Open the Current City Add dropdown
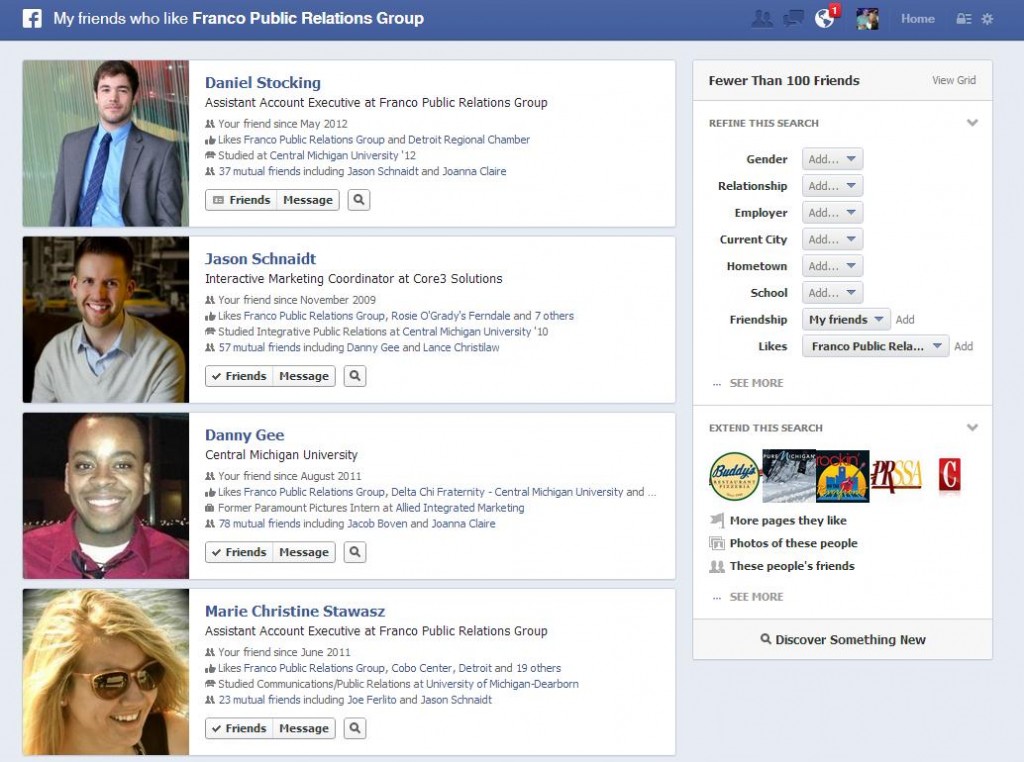Viewport: 1024px width, 762px height. pyautogui.click(x=832, y=239)
